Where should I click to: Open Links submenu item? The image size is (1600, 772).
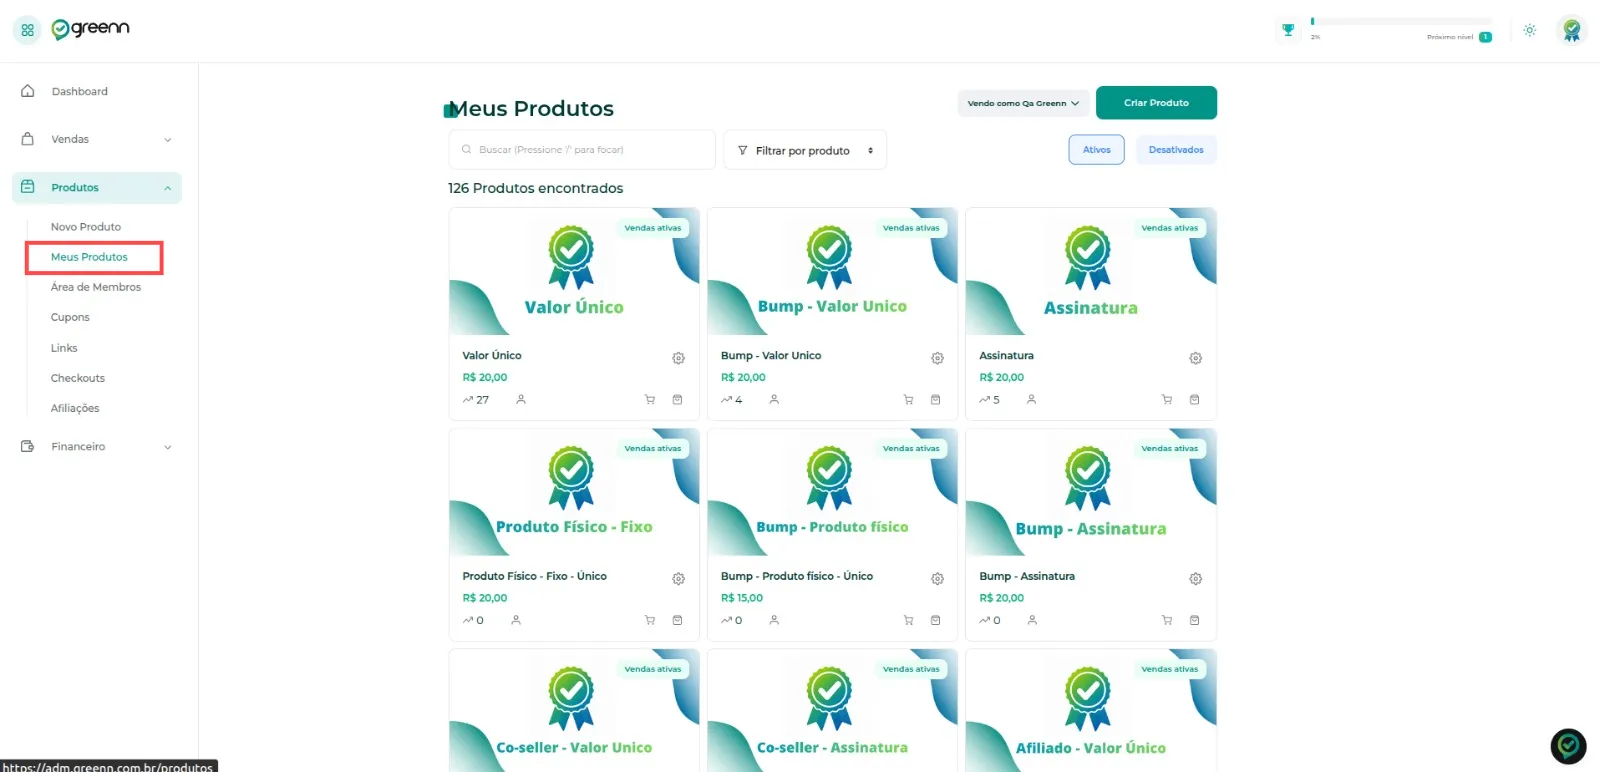[x=64, y=348]
